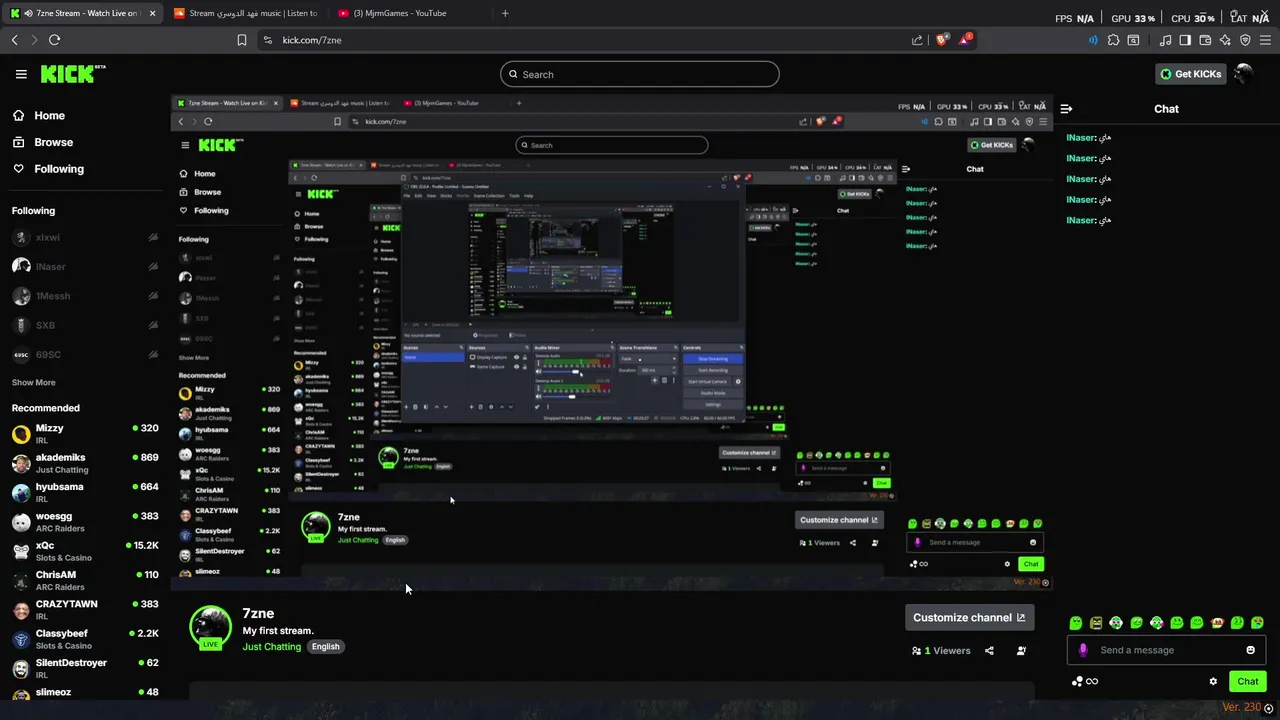Open recommended channel Classybeef

point(84,639)
